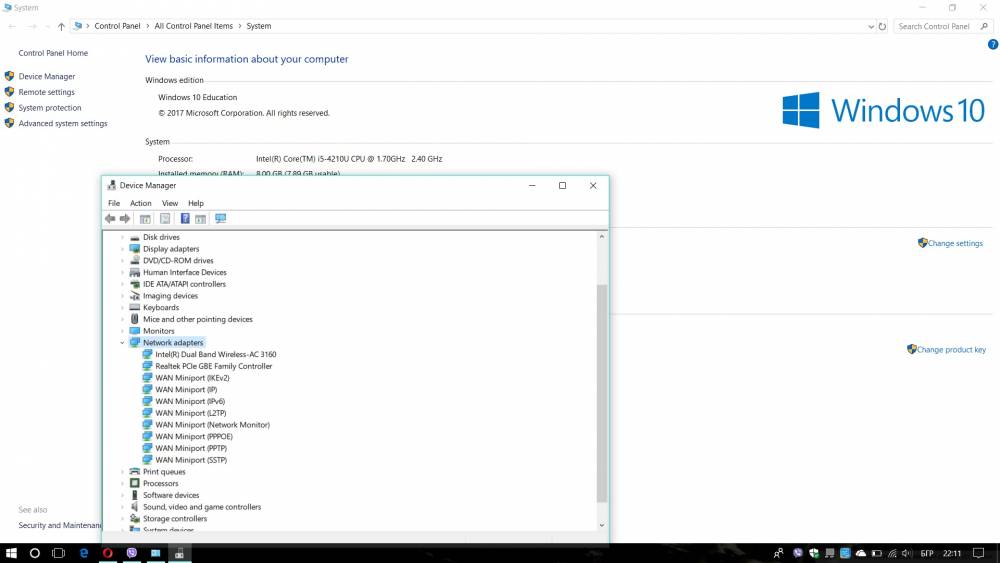
Task: Click icon beside Intel(R) Dual Band Wireless-AC 3160
Action: click(147, 354)
